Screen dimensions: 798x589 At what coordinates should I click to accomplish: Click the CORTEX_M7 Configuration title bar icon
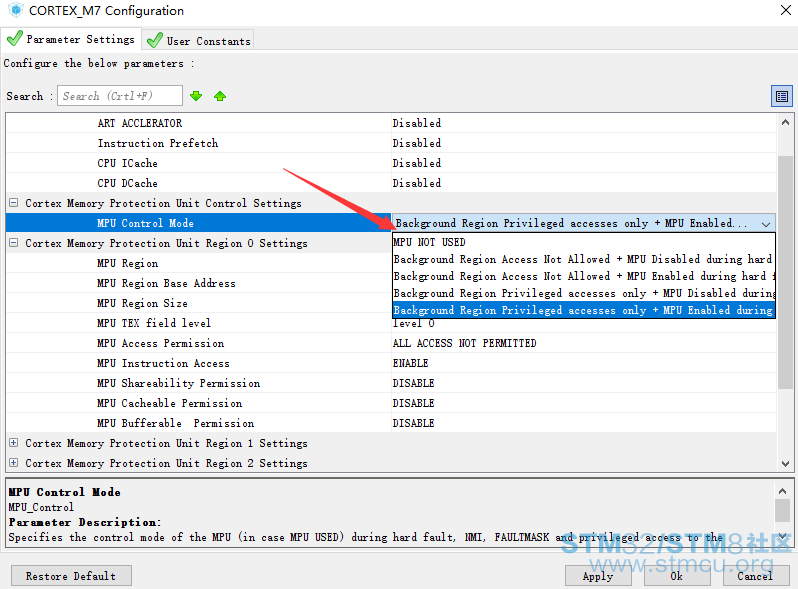tap(14, 11)
